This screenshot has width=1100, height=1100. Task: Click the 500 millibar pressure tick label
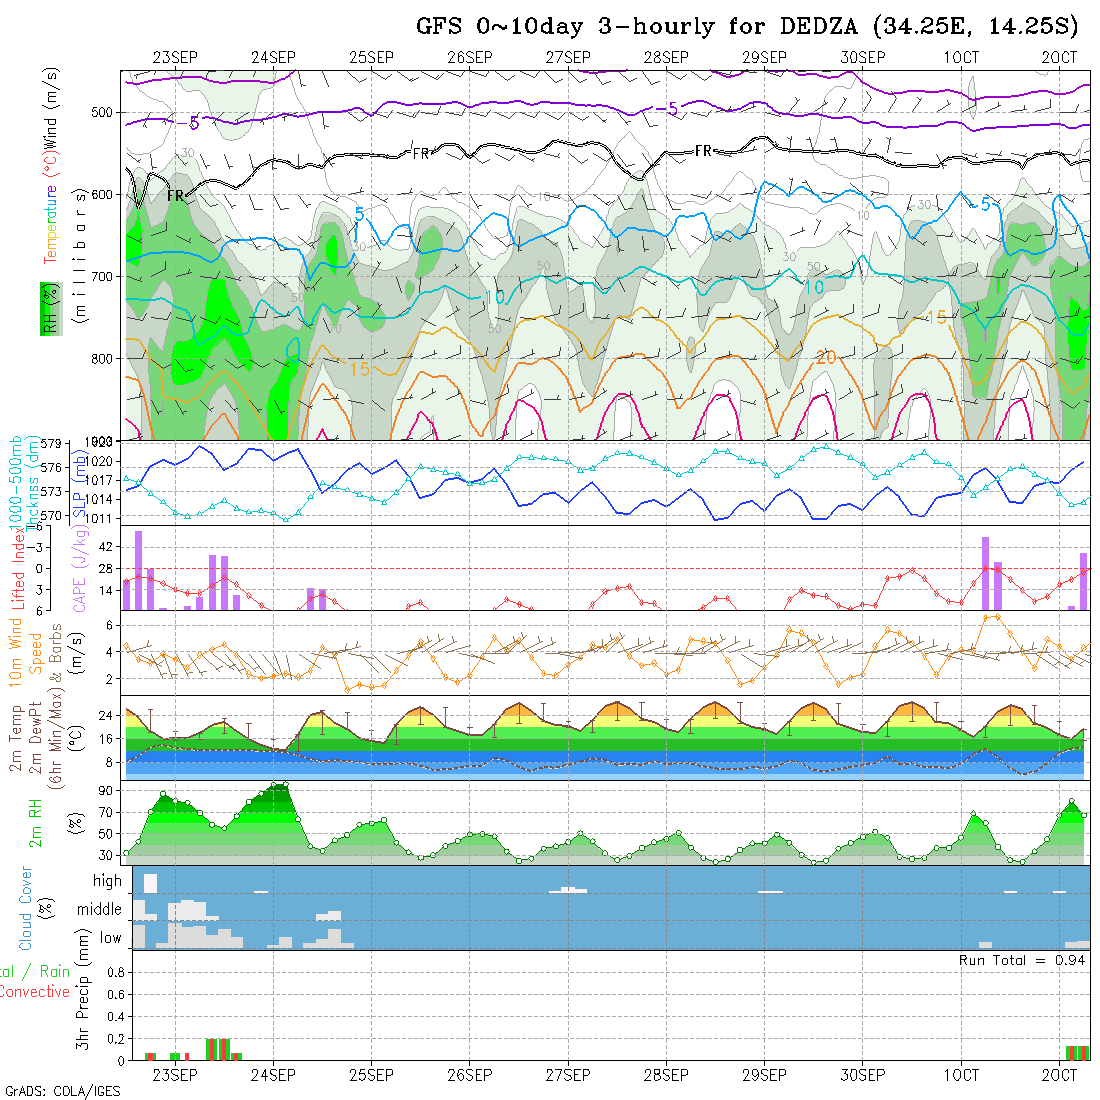pos(102,113)
